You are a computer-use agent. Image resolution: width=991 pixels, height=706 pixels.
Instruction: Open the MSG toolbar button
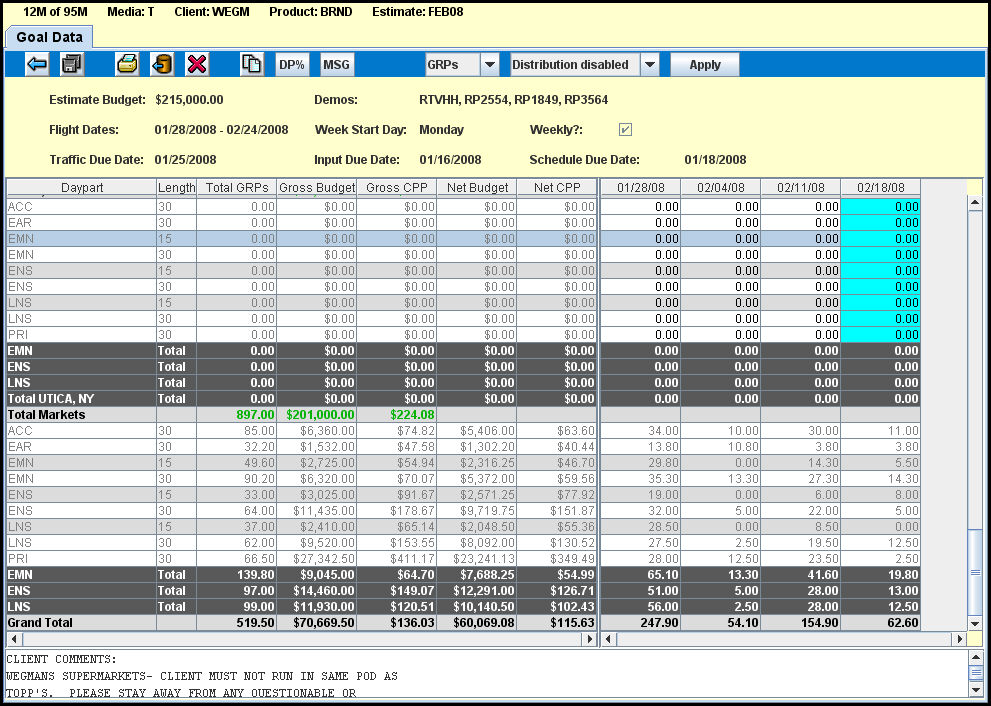click(x=337, y=64)
